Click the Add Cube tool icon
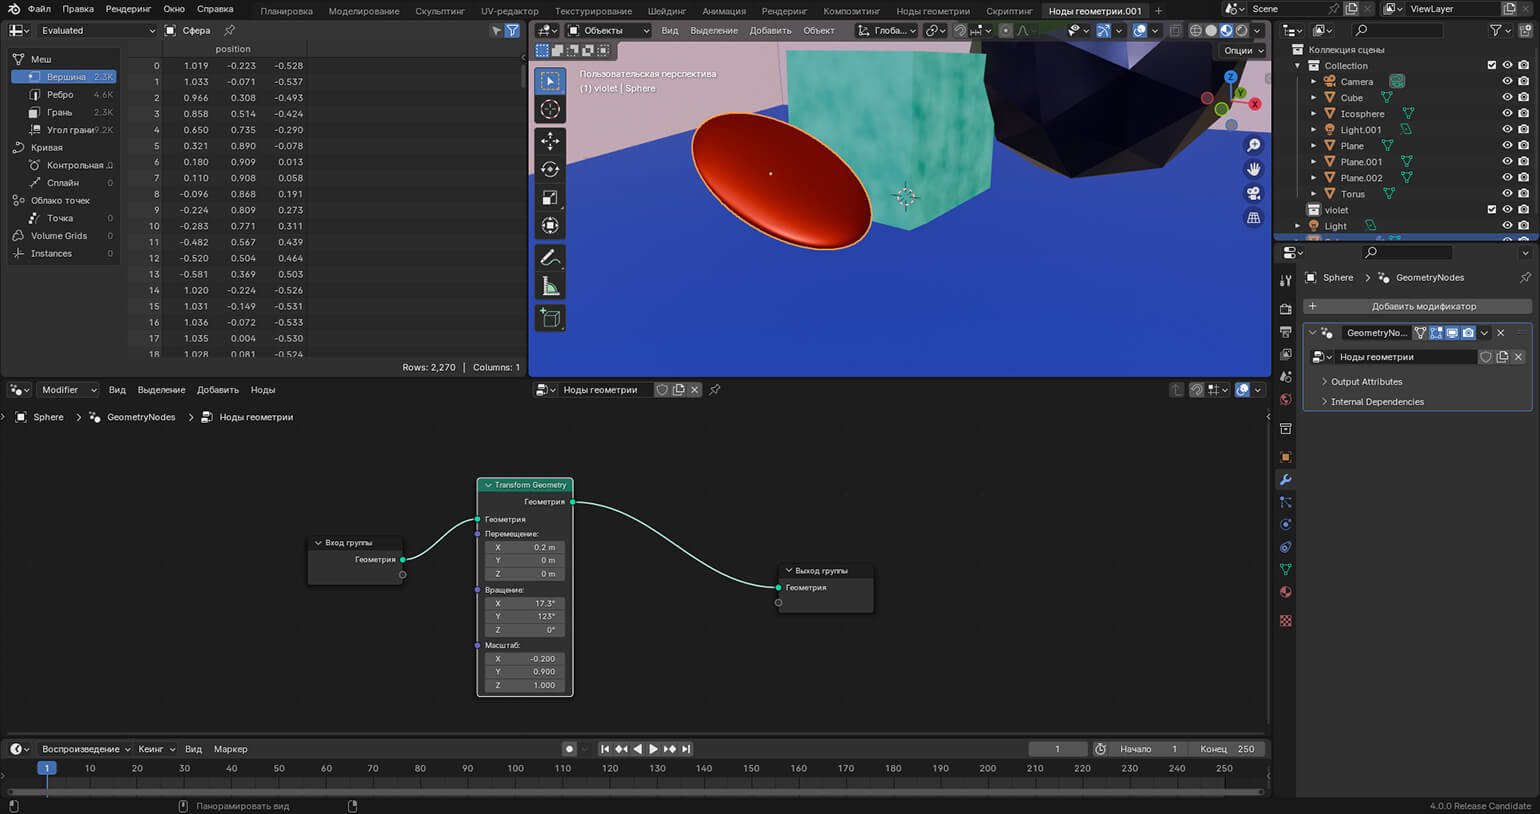Screen dimensions: 1540x814 tap(550, 318)
